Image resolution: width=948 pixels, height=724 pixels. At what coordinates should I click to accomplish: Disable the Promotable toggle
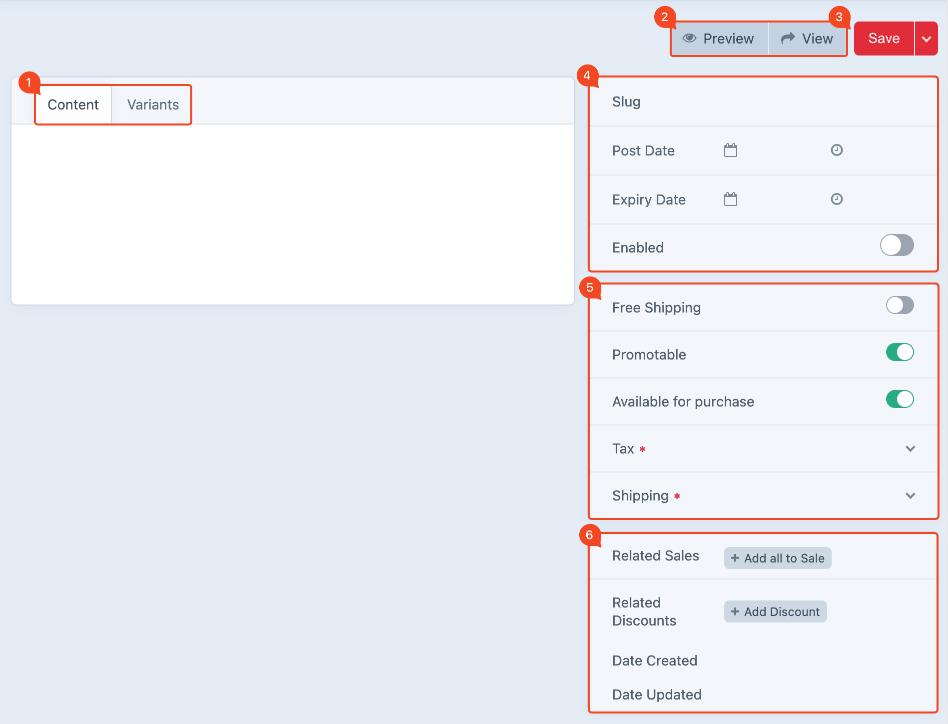899,353
